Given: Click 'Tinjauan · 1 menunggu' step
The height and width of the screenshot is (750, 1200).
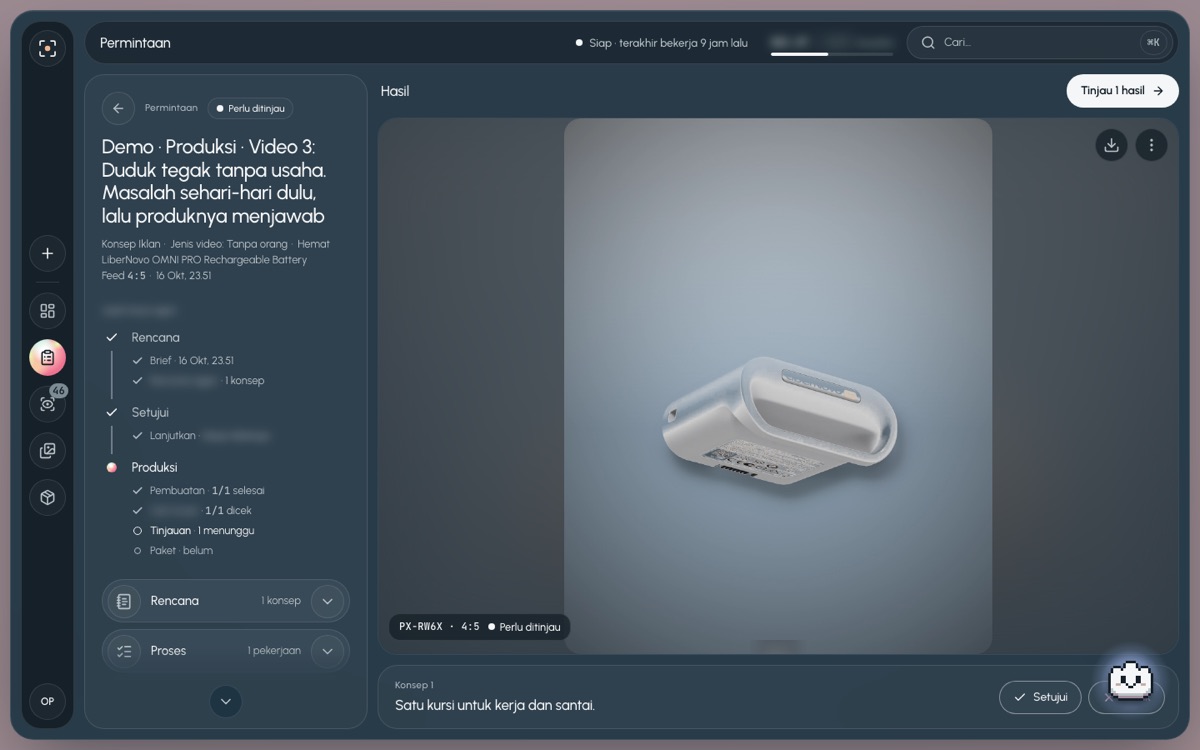Looking at the screenshot, I should click(202, 531).
